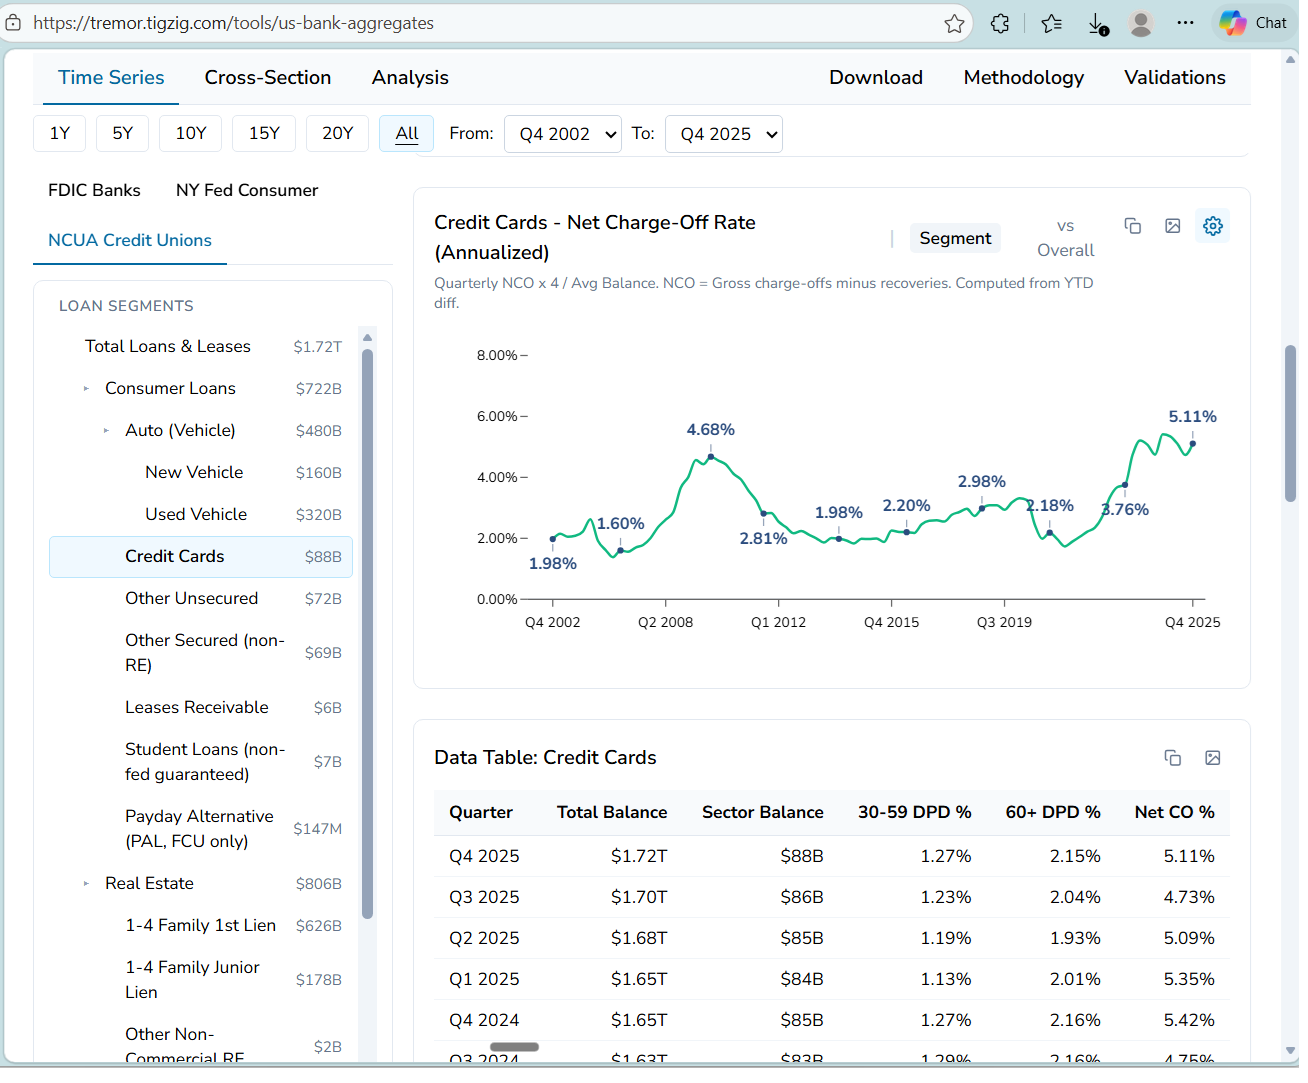Open the chart settings gear
This screenshot has height=1083, width=1308.
tap(1213, 226)
